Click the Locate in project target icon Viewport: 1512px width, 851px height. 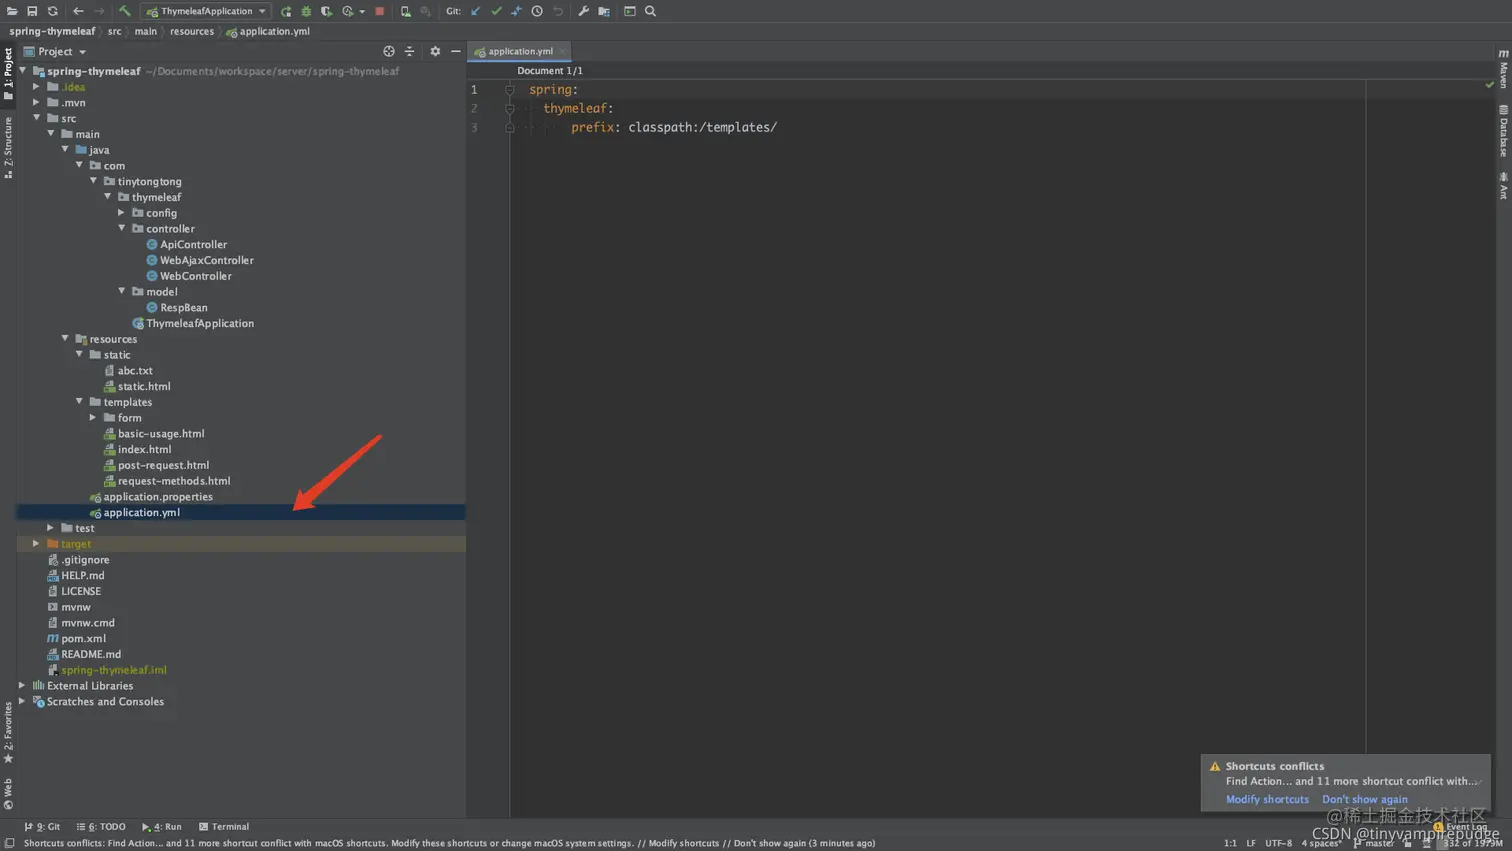[x=389, y=51]
